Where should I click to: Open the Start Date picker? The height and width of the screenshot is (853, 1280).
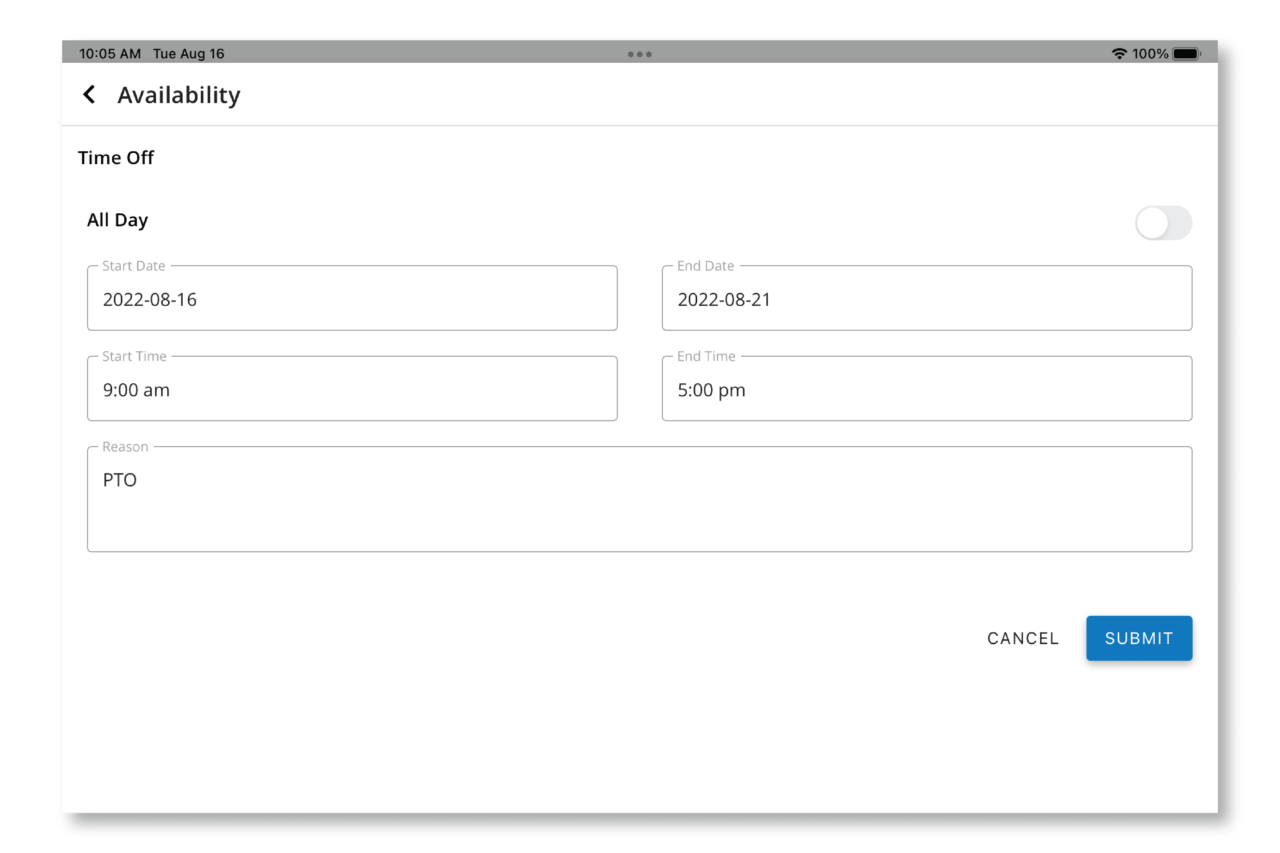(x=352, y=298)
